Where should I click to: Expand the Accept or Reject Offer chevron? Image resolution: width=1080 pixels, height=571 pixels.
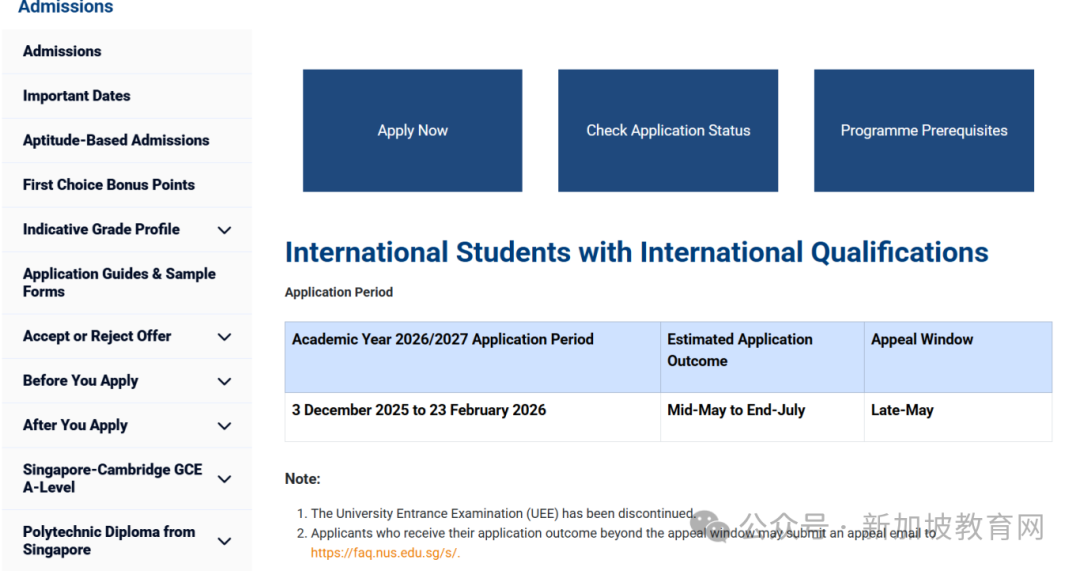(x=224, y=337)
